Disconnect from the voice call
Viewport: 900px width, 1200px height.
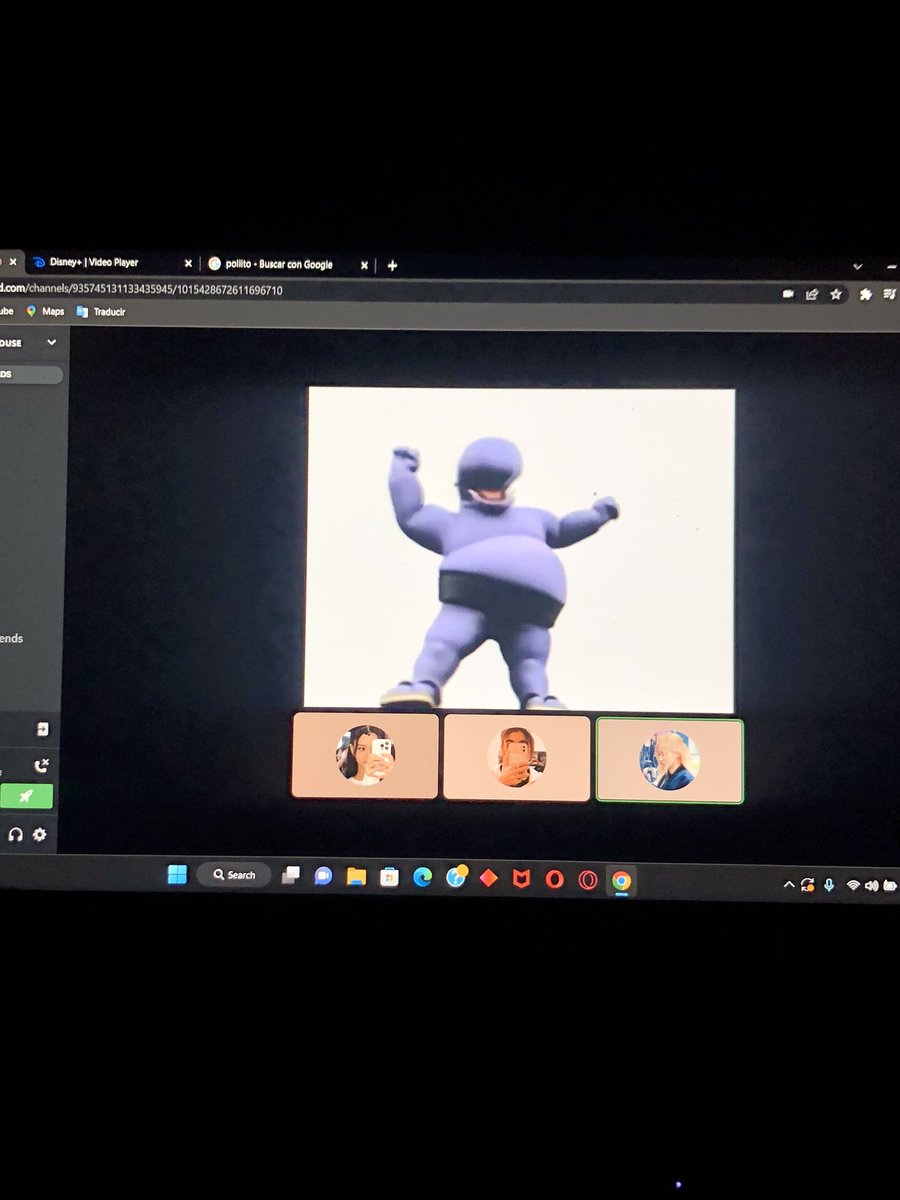pyautogui.click(x=41, y=766)
